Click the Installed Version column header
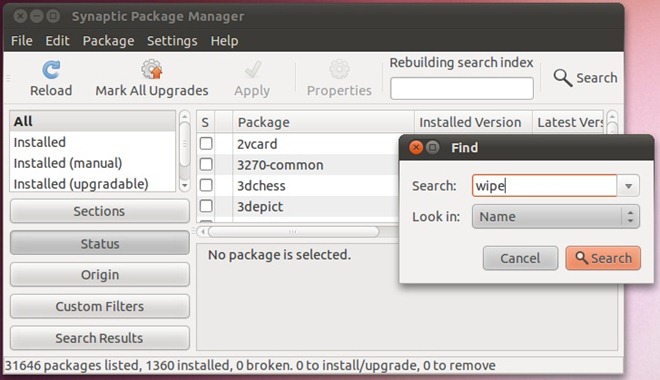Image resolution: width=660 pixels, height=380 pixels. (x=474, y=122)
